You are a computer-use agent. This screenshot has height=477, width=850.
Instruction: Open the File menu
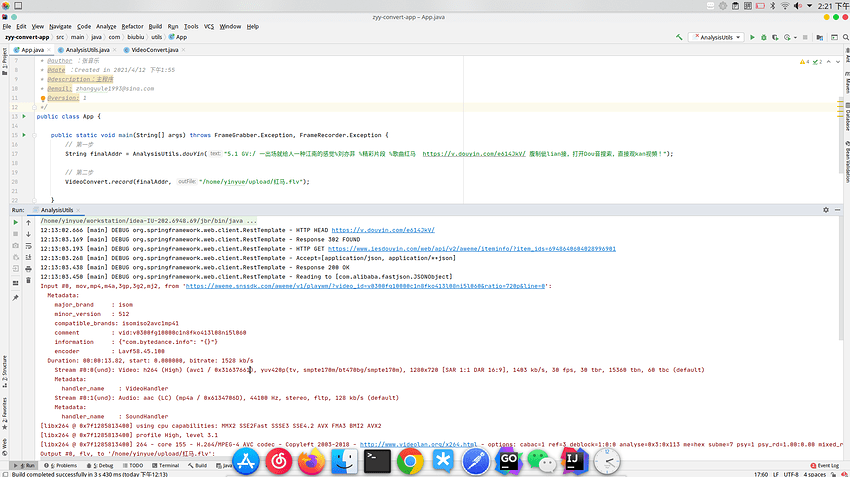click(7, 27)
